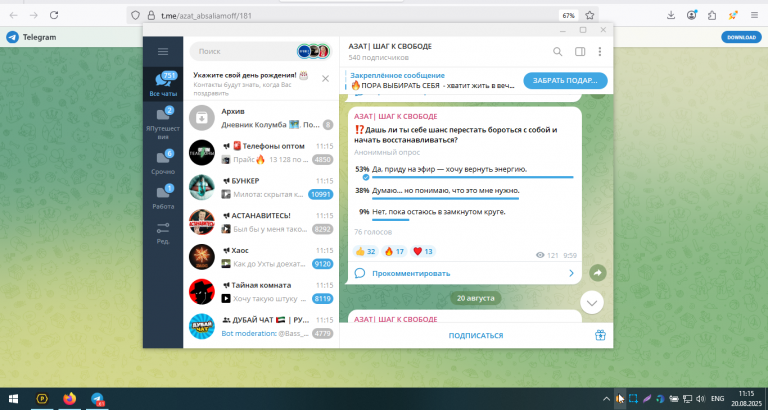Open the Windows Start menu
The height and width of the screenshot is (410, 768).
click(x=13, y=399)
